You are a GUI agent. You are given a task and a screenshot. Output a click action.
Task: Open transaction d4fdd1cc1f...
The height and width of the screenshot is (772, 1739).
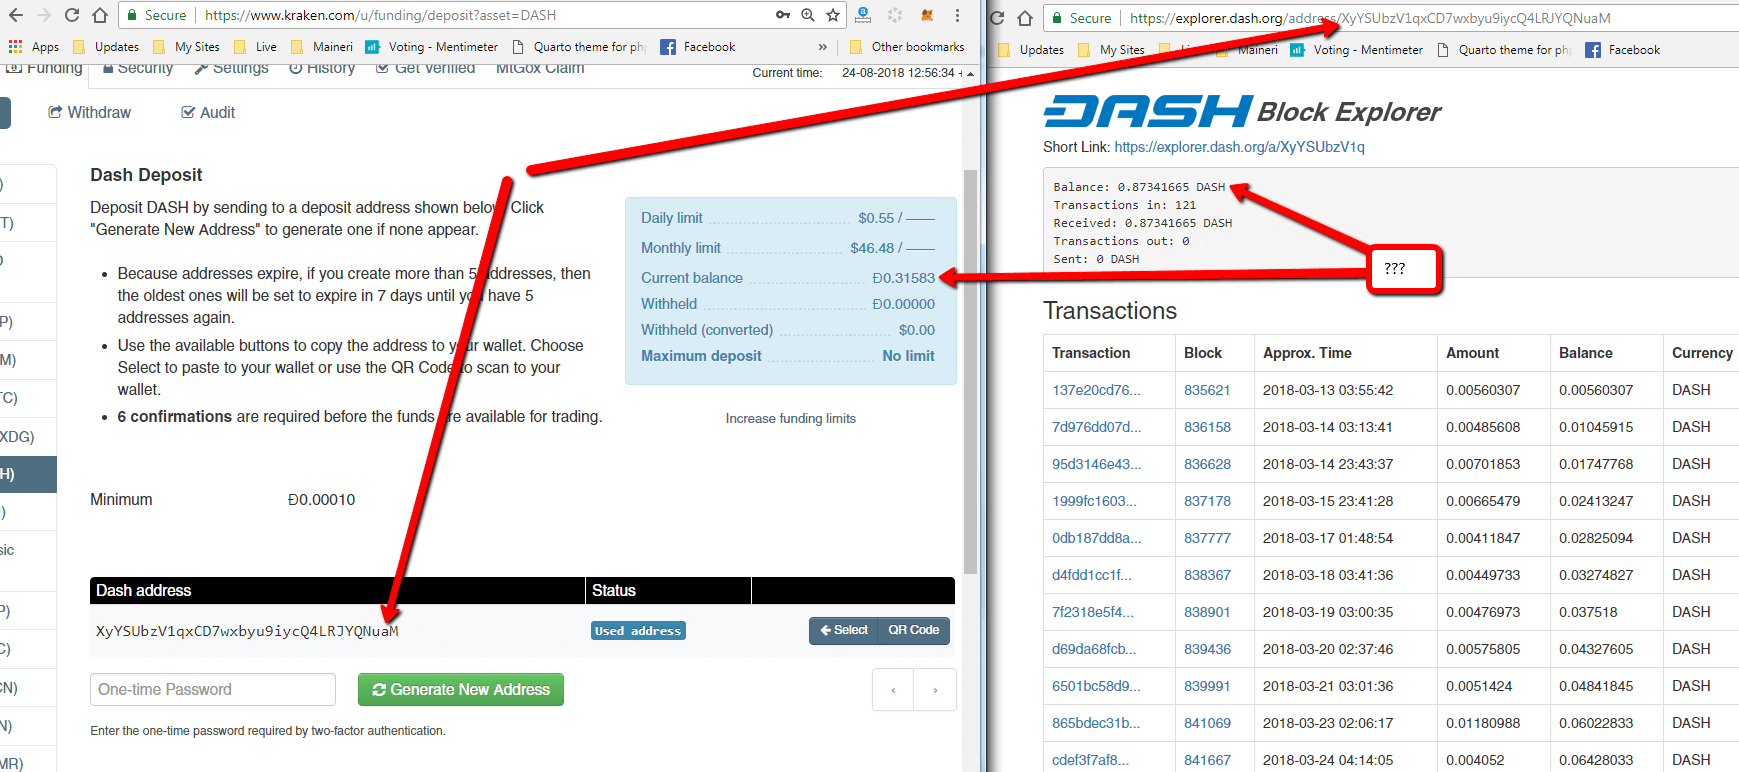tap(1092, 575)
